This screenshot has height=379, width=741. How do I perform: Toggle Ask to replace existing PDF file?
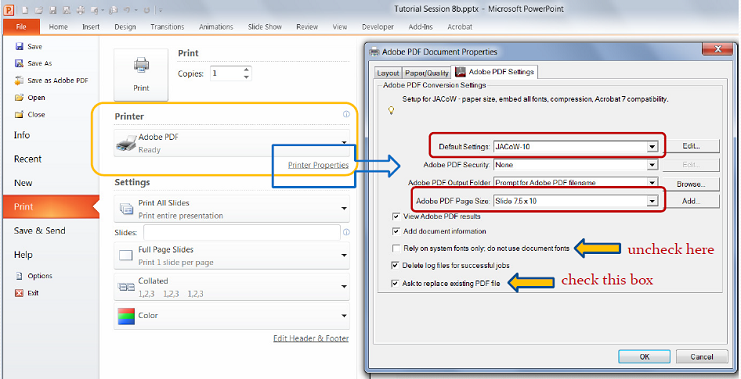[x=395, y=284]
